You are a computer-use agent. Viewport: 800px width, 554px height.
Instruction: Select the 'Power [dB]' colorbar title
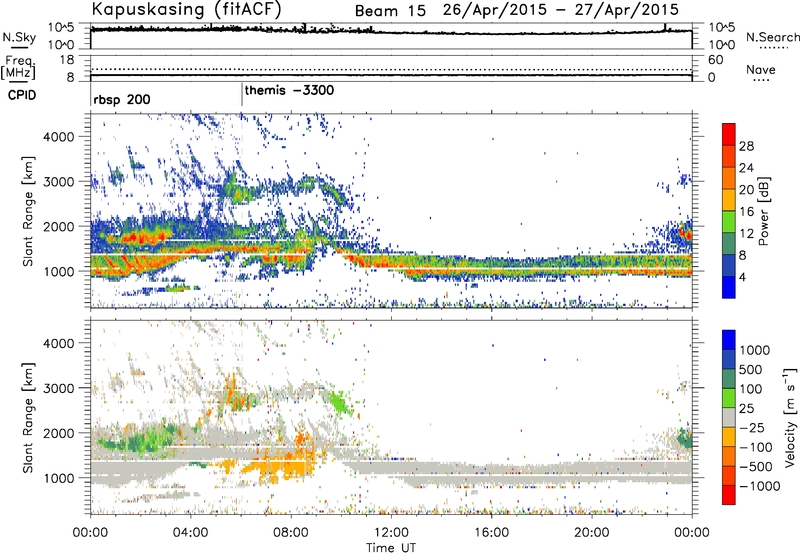click(764, 211)
